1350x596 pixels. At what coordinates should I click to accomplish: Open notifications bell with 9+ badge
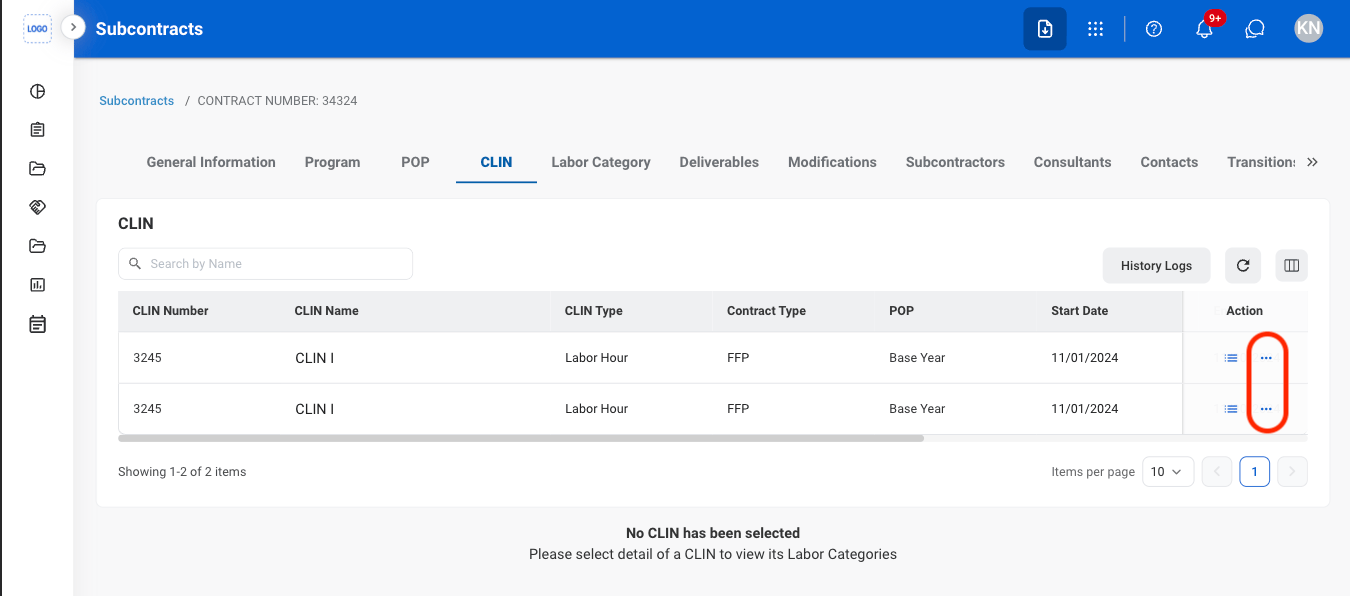1205,29
